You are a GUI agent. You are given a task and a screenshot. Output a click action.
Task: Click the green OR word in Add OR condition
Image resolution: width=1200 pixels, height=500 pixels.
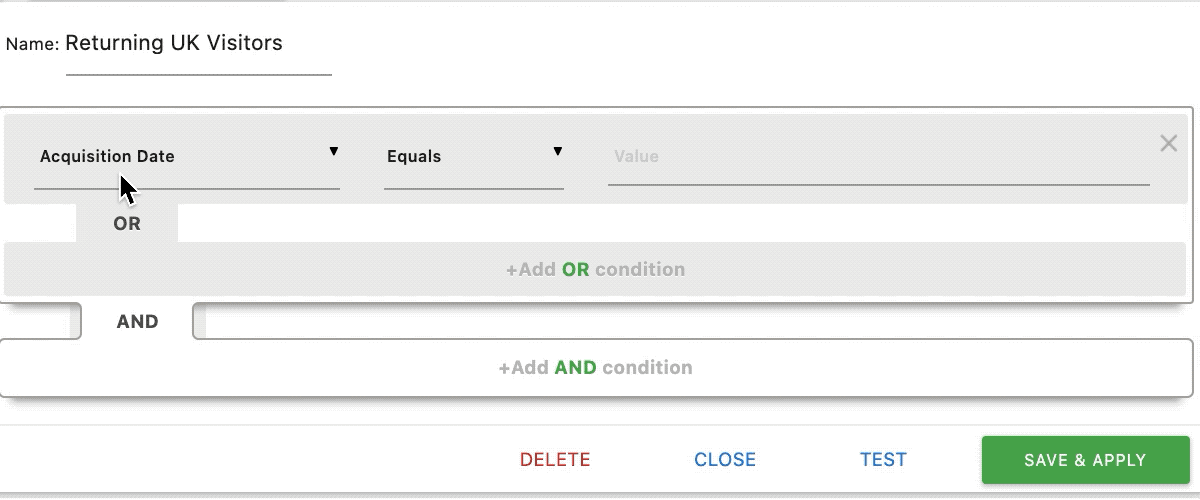(x=576, y=269)
